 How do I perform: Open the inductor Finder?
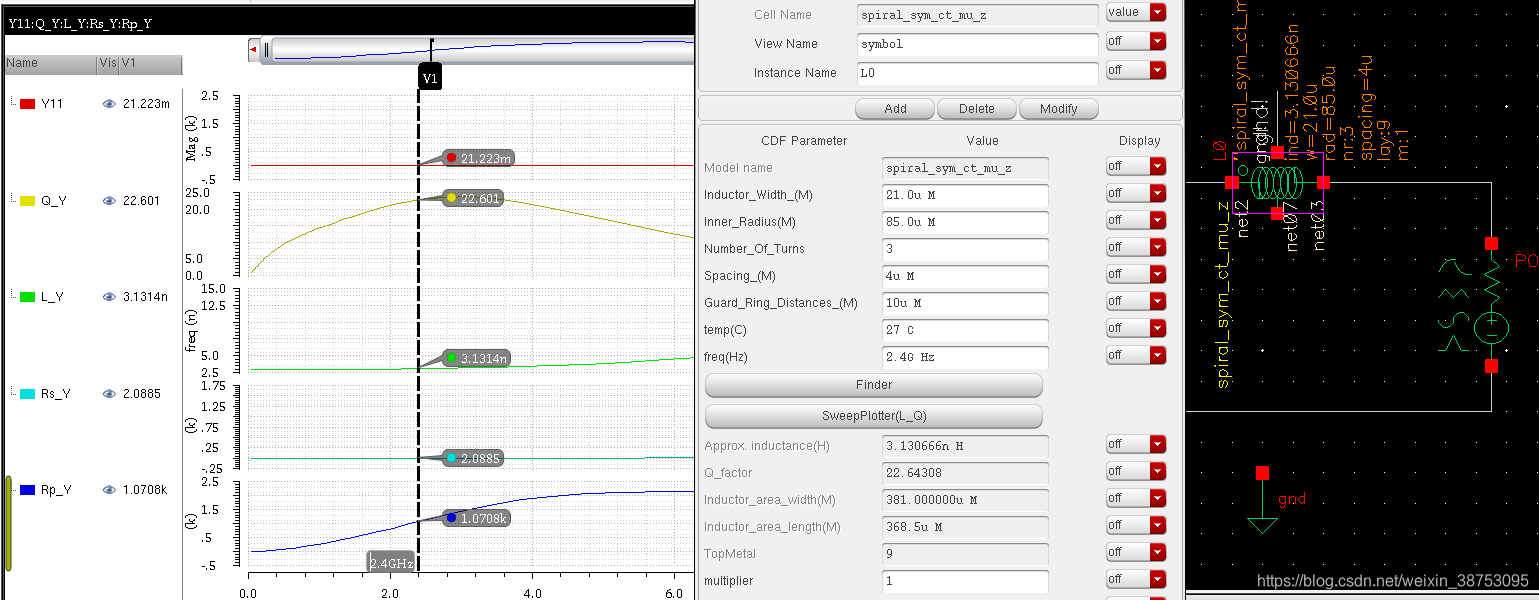click(x=874, y=385)
